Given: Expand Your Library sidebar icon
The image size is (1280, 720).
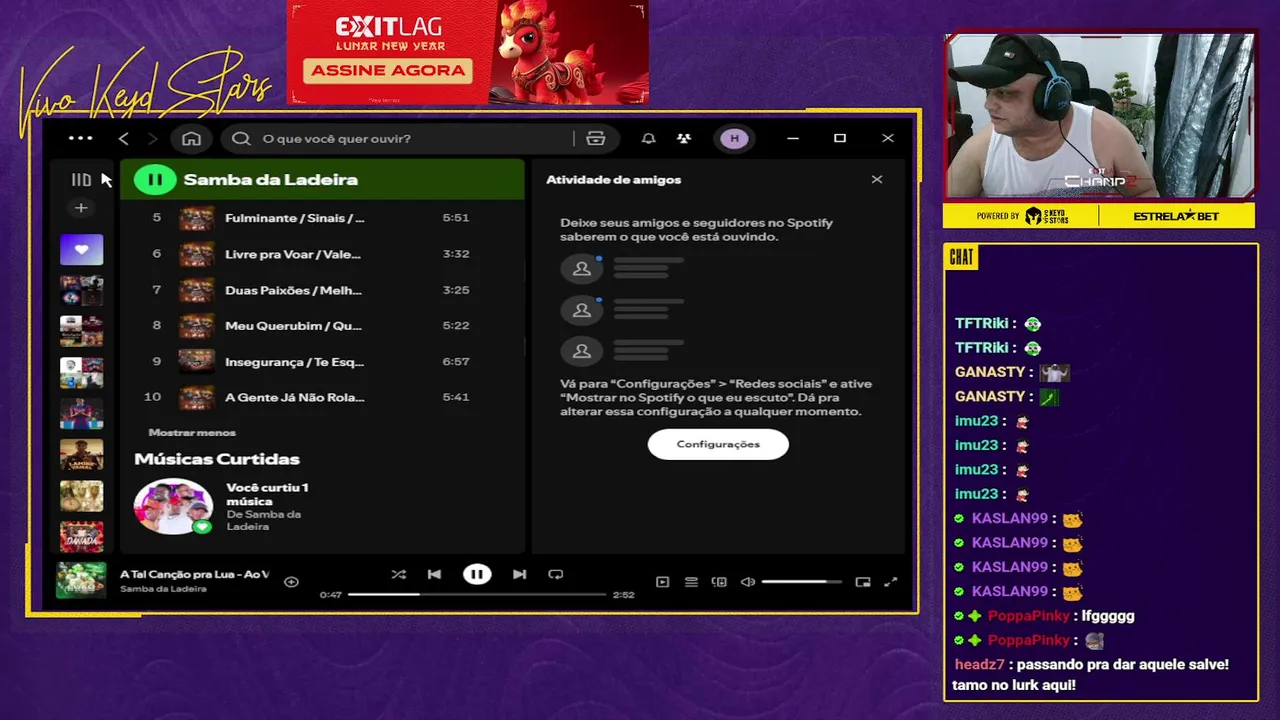Looking at the screenshot, I should point(81,180).
